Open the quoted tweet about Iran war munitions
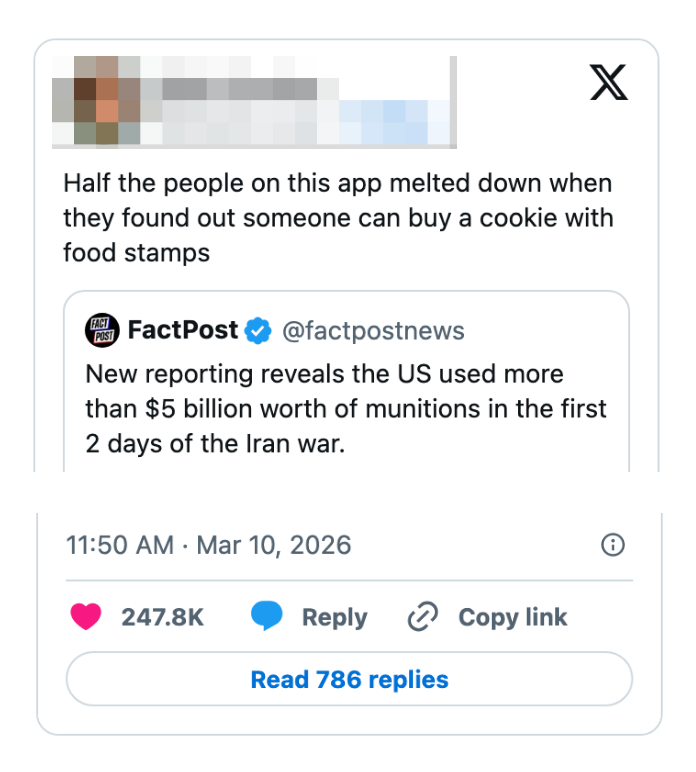 tap(346, 420)
